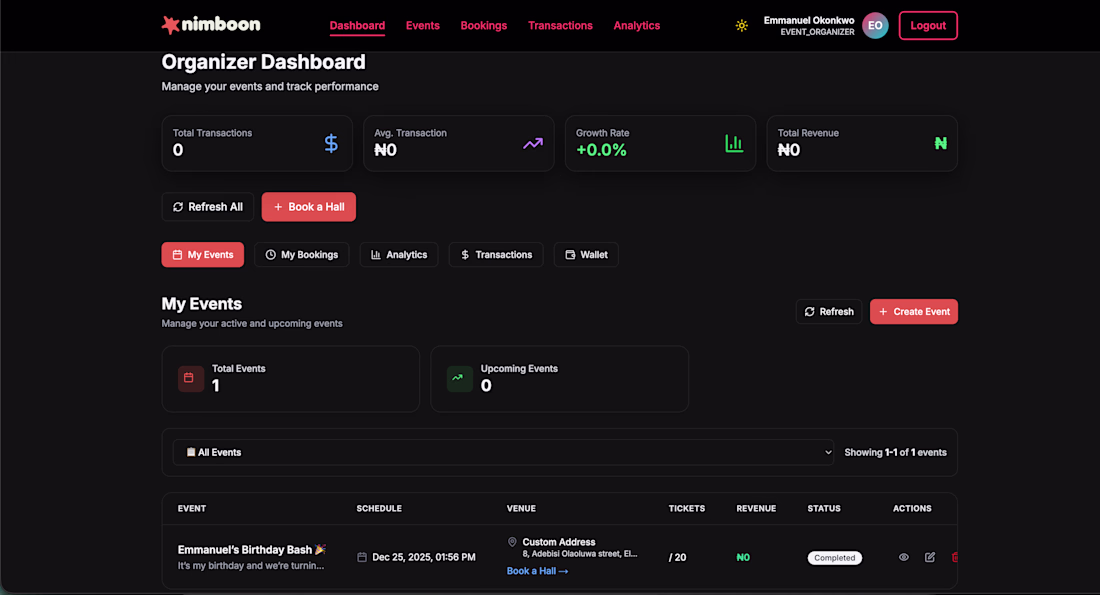Click the Refresh All button
Image resolution: width=1100 pixels, height=595 pixels.
point(208,207)
